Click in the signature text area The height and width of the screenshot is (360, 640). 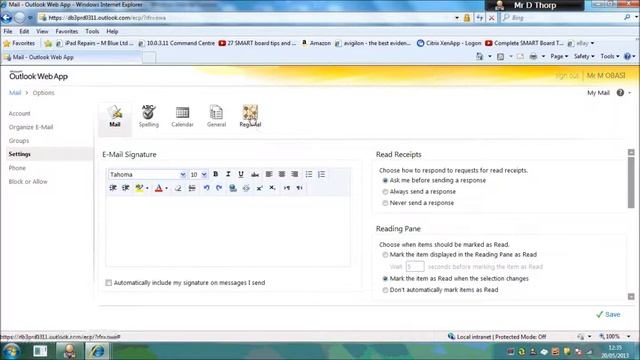pyautogui.click(x=228, y=231)
